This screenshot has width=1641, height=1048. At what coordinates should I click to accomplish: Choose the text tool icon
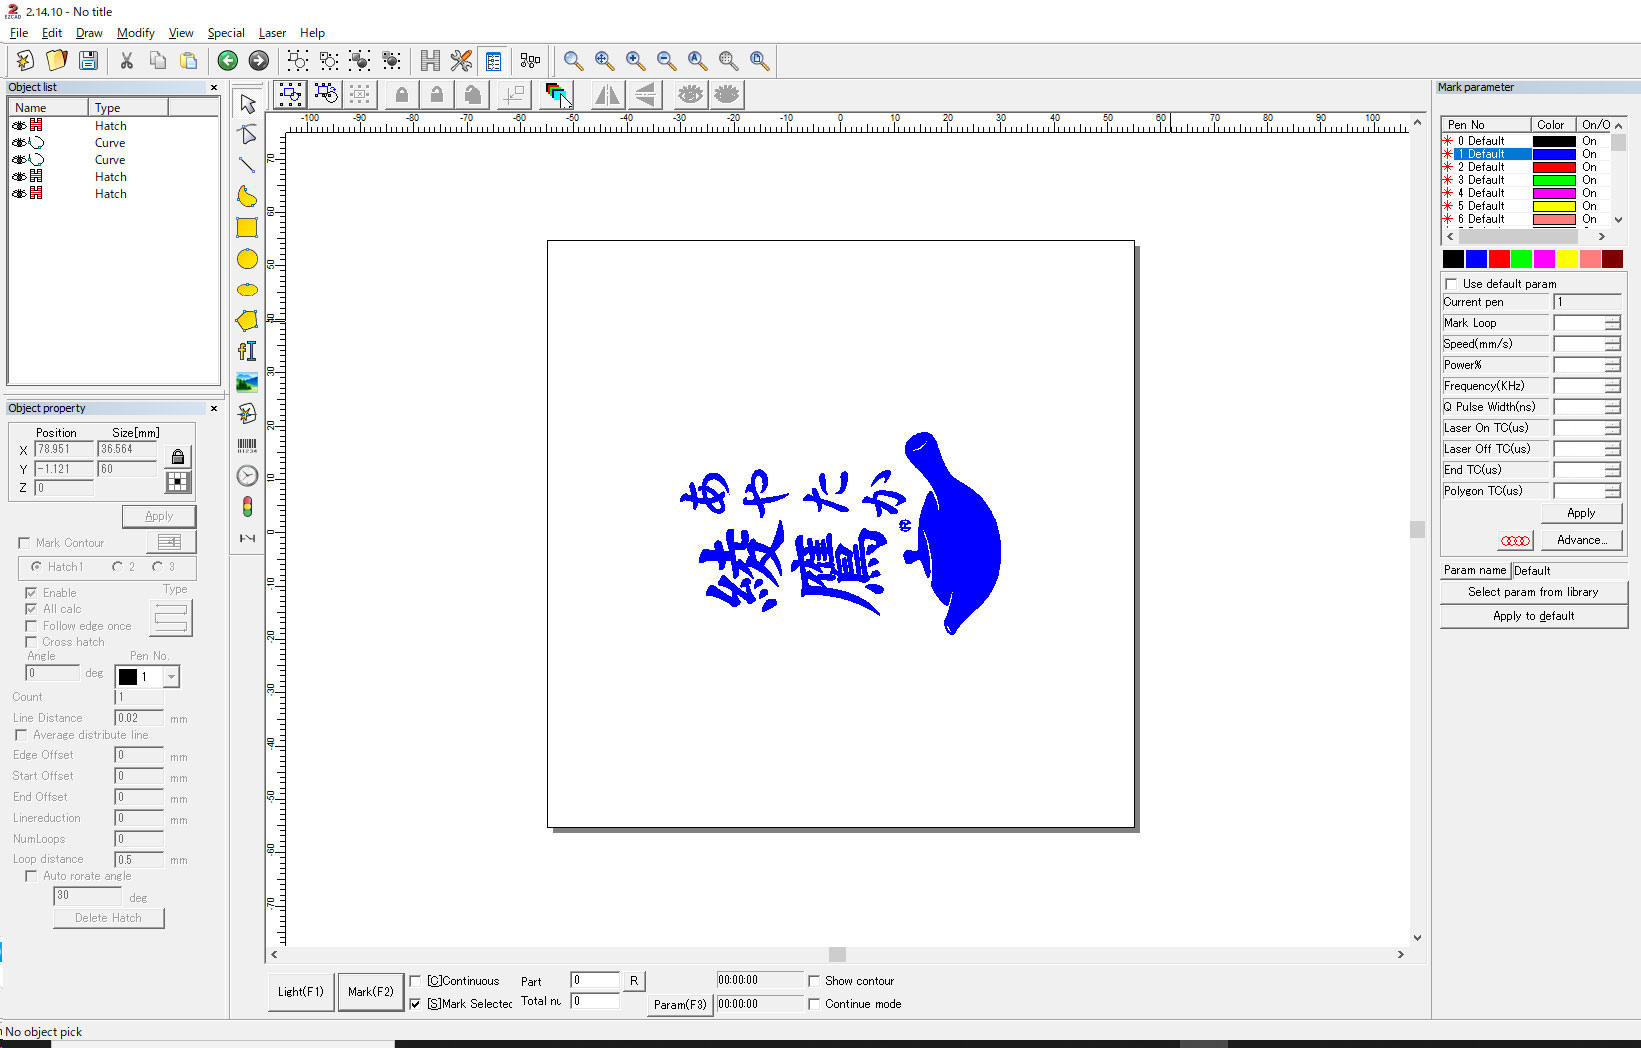(247, 351)
